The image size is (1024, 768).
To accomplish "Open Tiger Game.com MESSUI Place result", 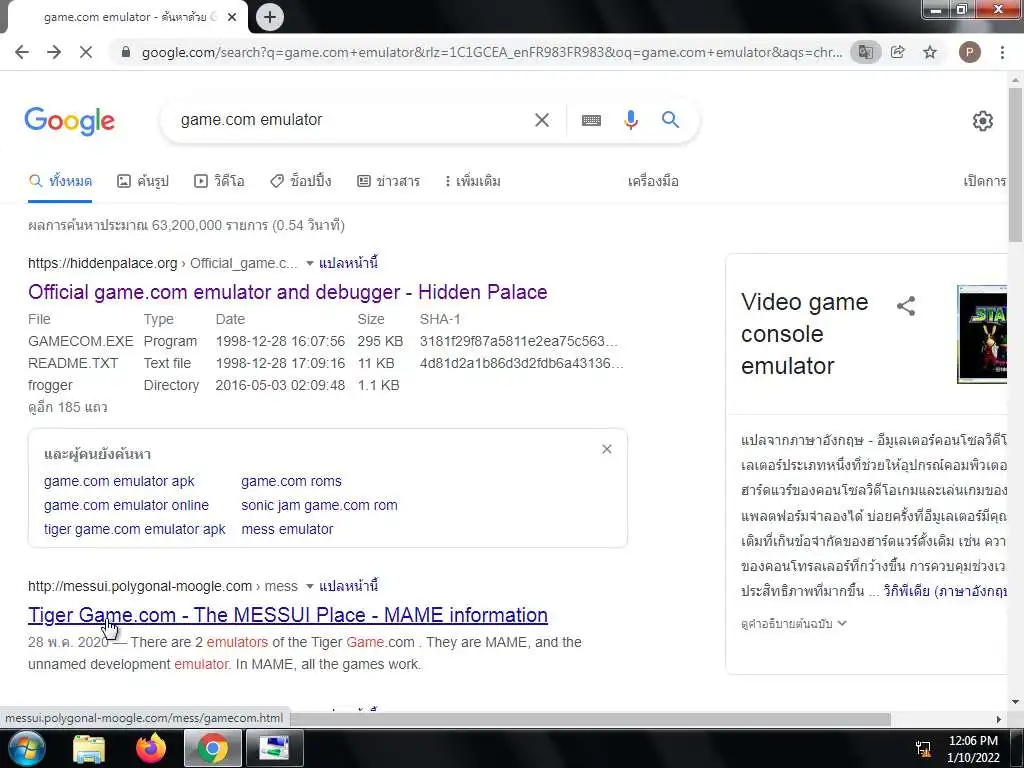I will click(287, 615).
